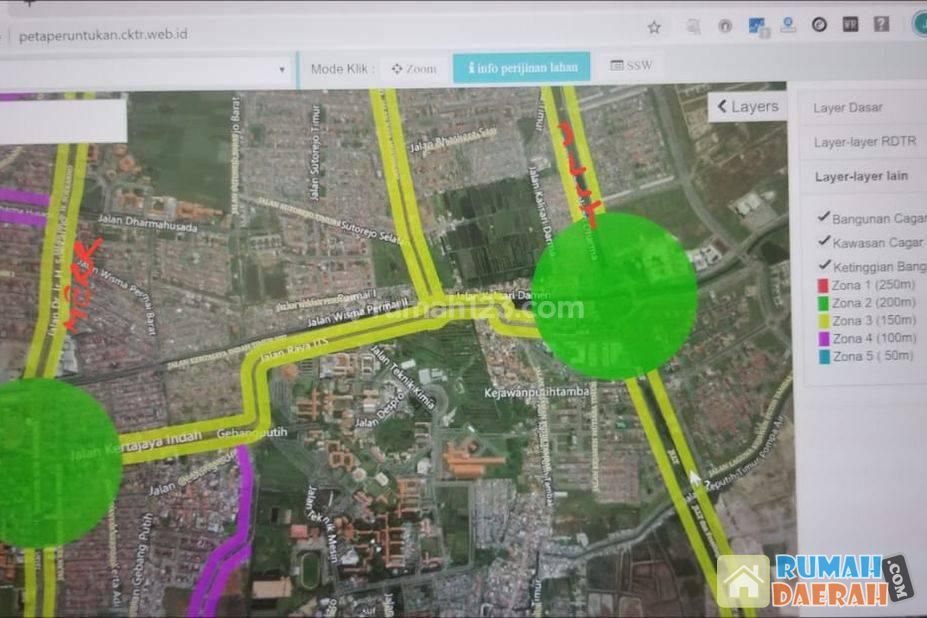927x618 pixels.
Task: Click the dark square VR extension icon
Action: click(850, 25)
